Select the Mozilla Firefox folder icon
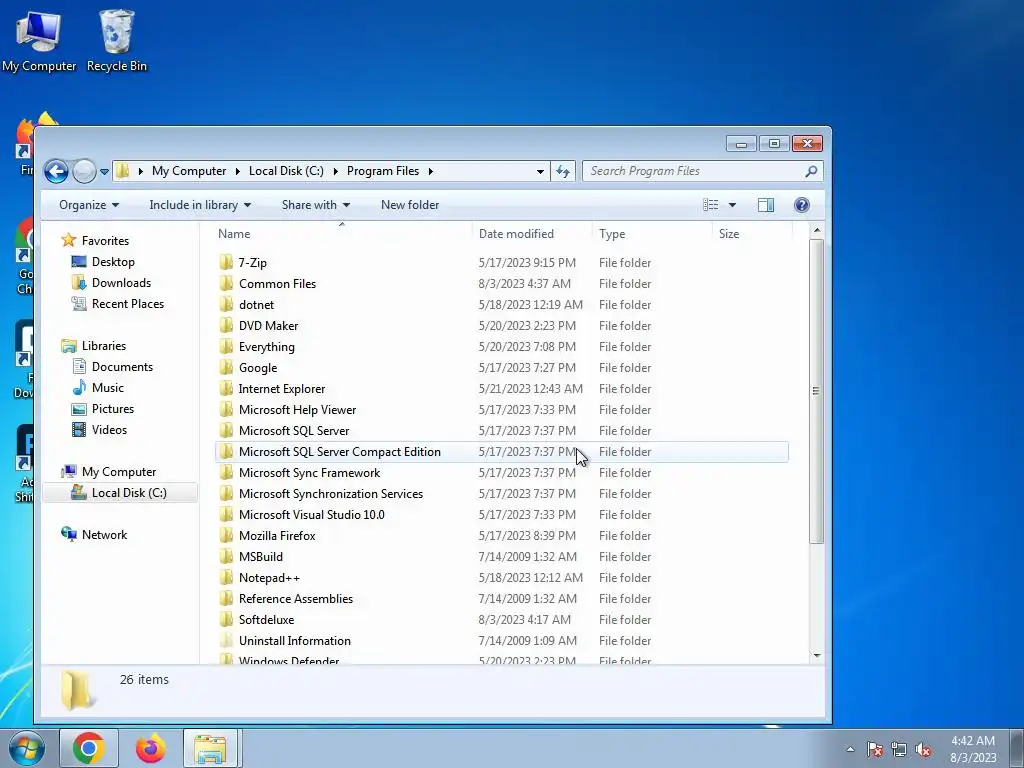This screenshot has width=1024, height=768. [226, 536]
